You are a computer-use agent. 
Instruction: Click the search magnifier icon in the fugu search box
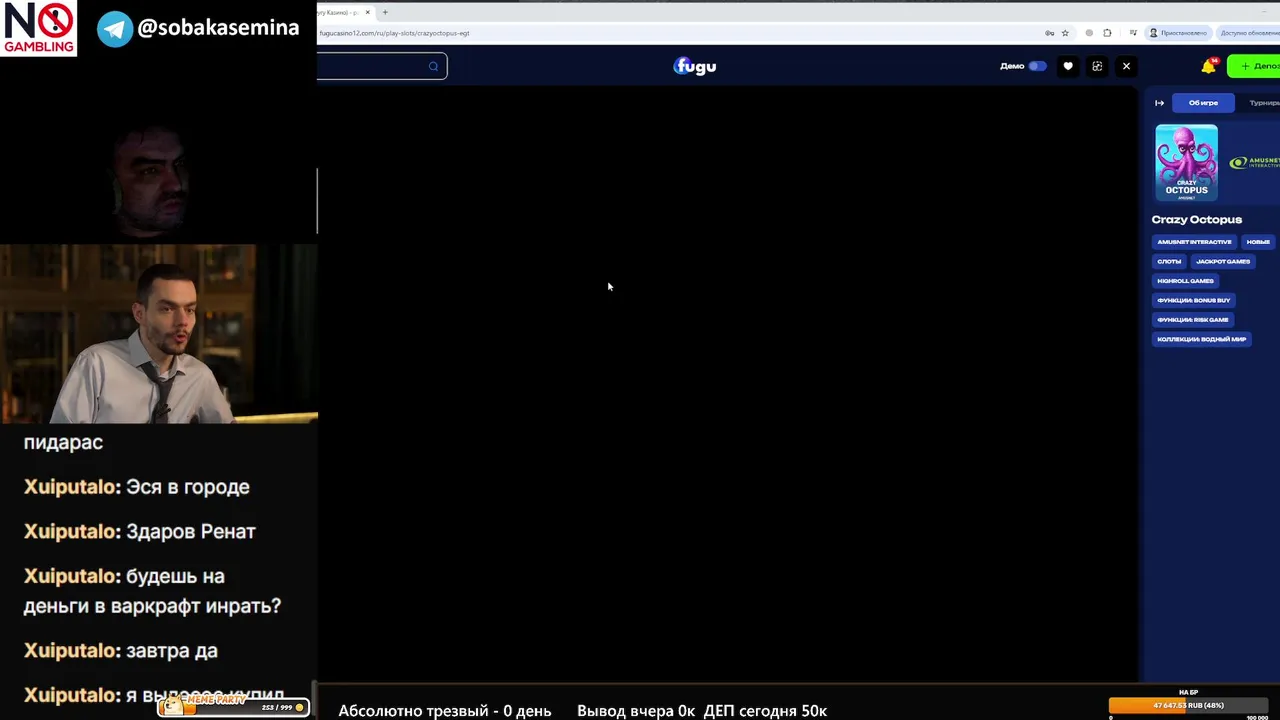tap(433, 67)
